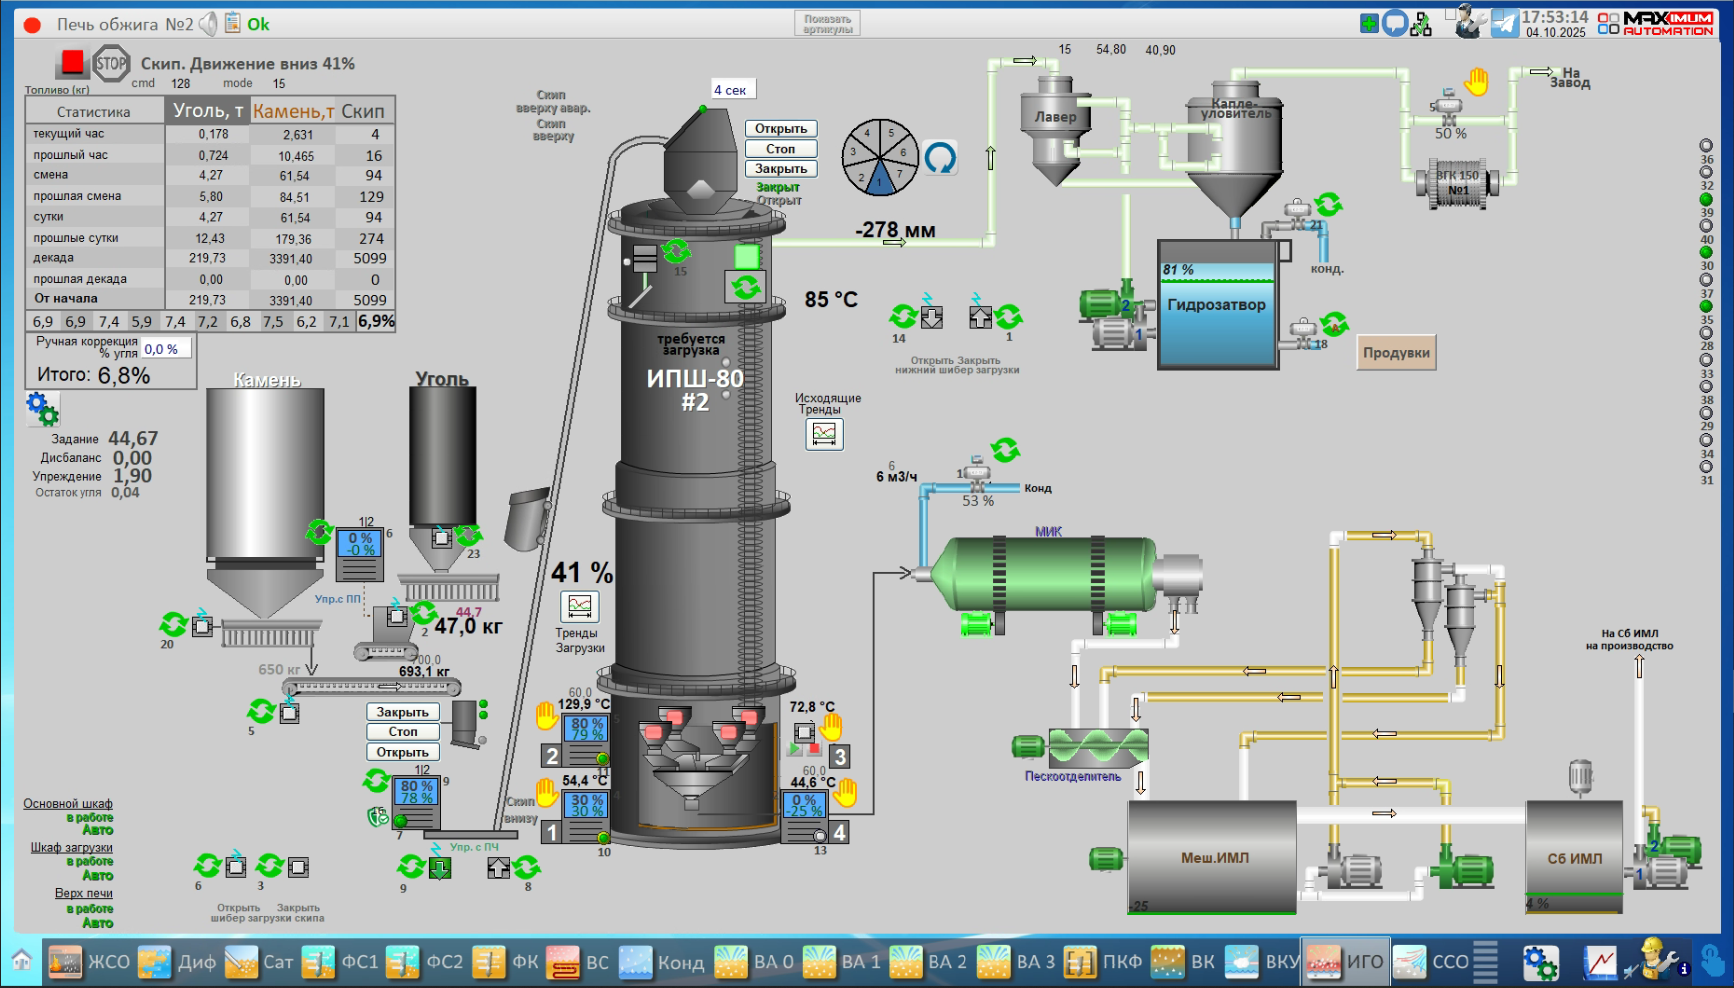
Task: Toggle manual mode hand near На Завод
Action: click(x=1476, y=82)
